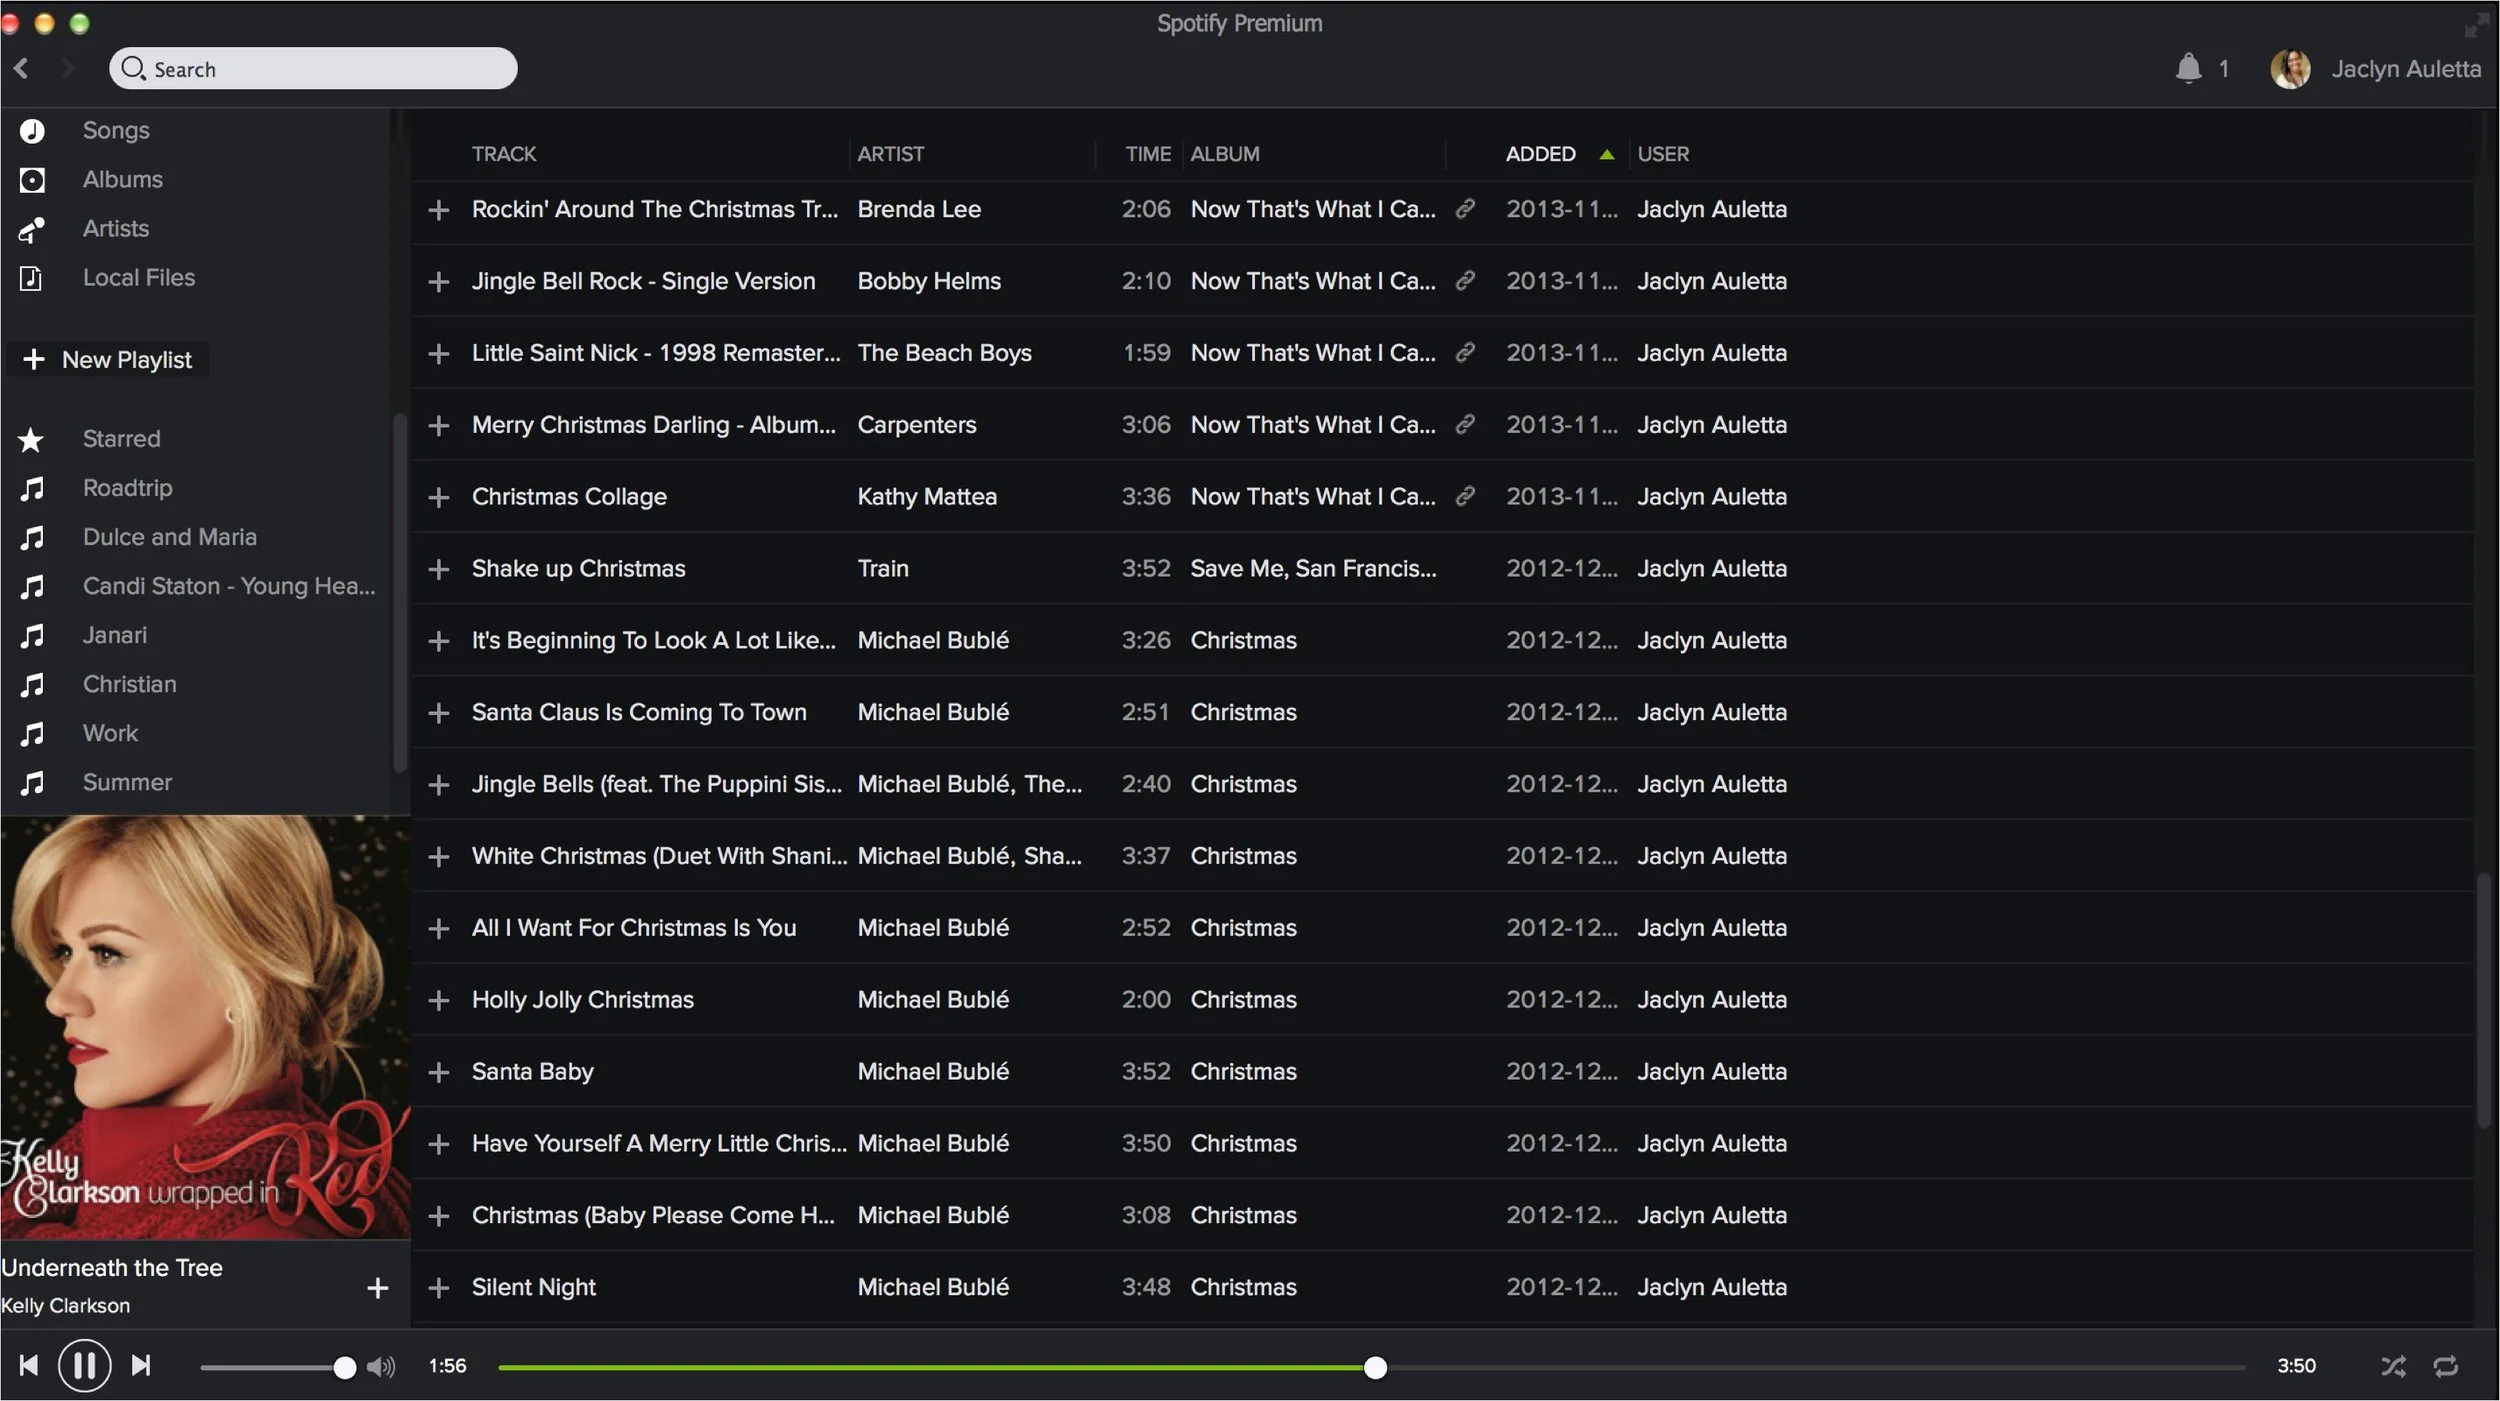
Task: Click the song progress bar handle
Action: tap(1375, 1367)
